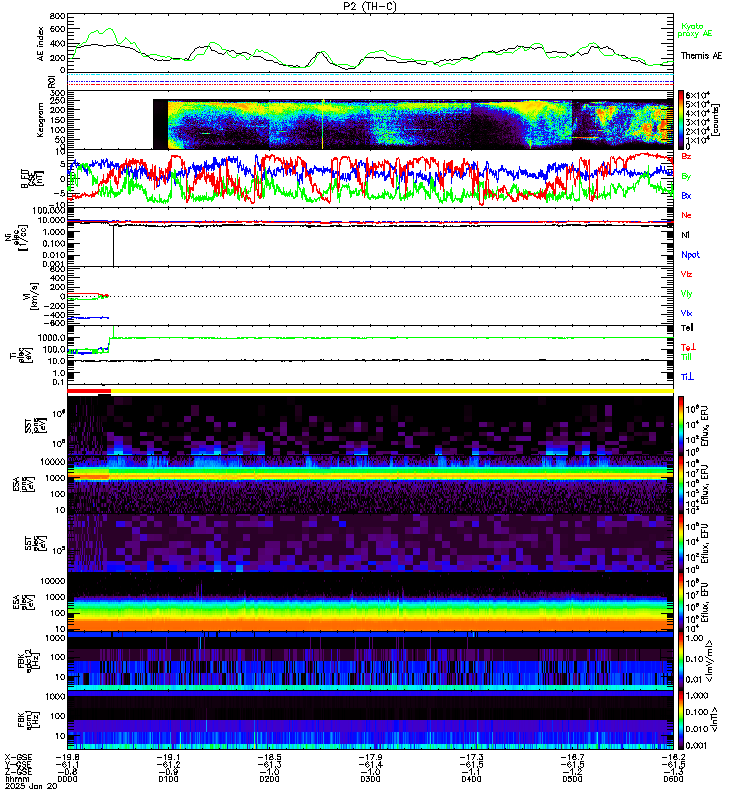Click the "ESA elec [eV]" axis label
Screen dimensions: 750x800
(23, 602)
